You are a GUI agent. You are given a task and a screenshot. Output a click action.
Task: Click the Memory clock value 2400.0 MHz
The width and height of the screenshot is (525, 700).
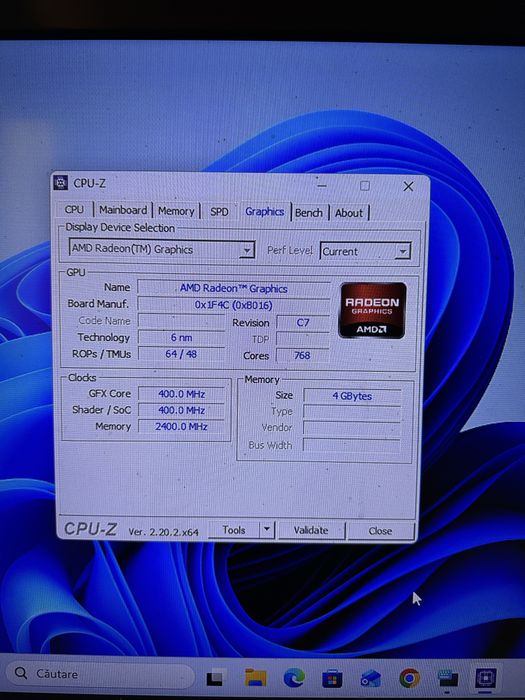181,426
